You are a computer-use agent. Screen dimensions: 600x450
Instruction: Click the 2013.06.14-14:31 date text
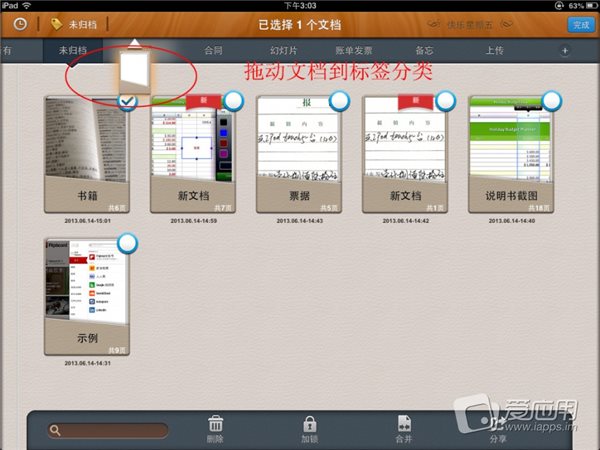click(x=88, y=363)
